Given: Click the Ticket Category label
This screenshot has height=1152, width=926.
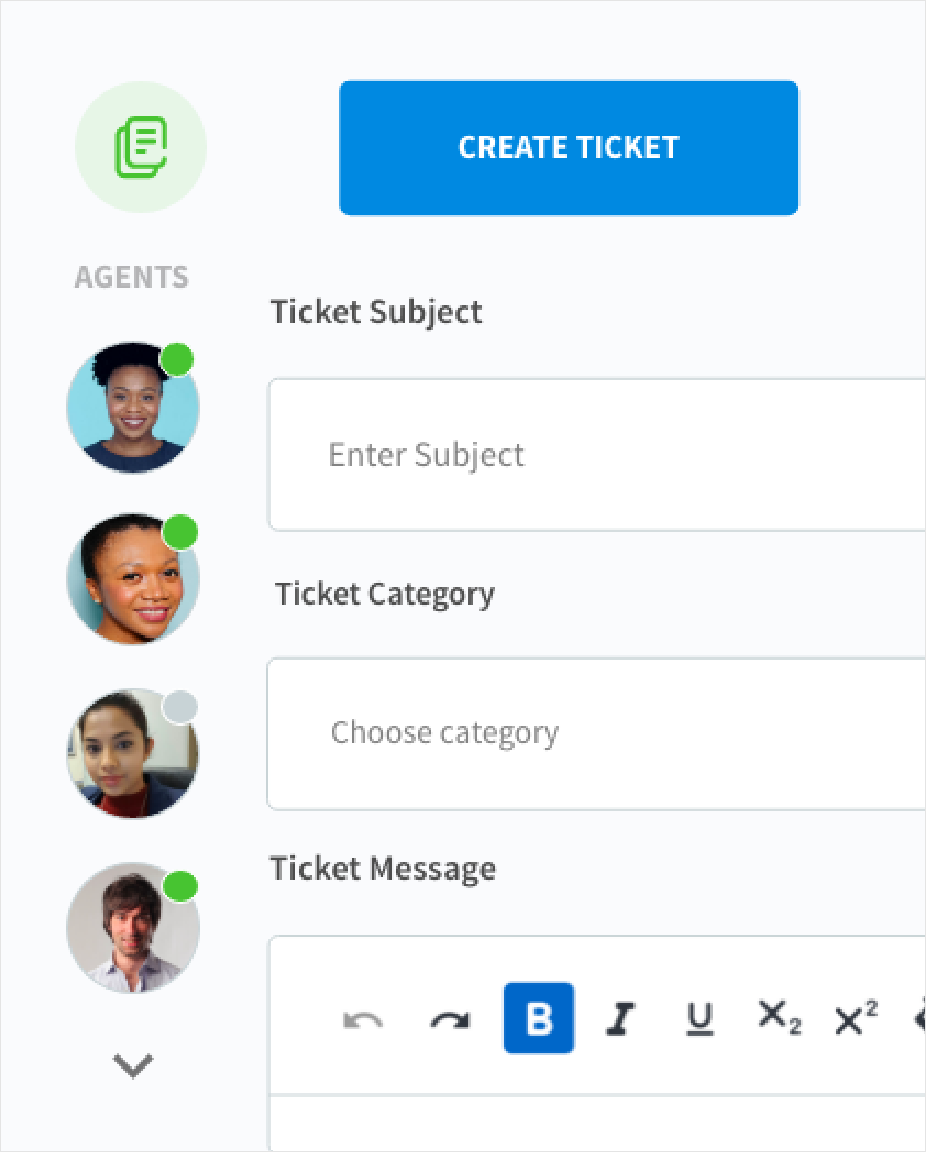Looking at the screenshot, I should pyautogui.click(x=385, y=594).
